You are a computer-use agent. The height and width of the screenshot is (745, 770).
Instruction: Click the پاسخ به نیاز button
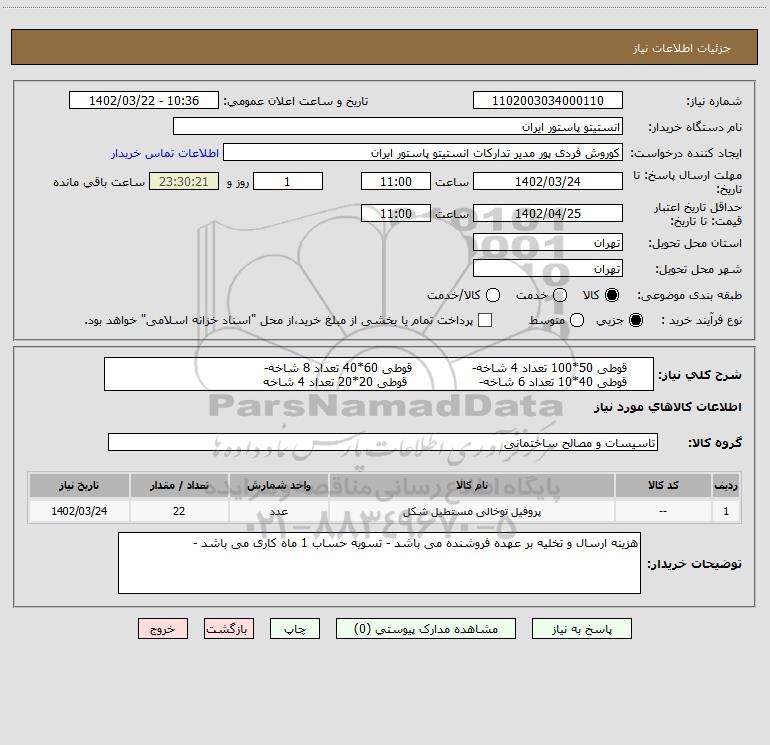click(x=581, y=629)
